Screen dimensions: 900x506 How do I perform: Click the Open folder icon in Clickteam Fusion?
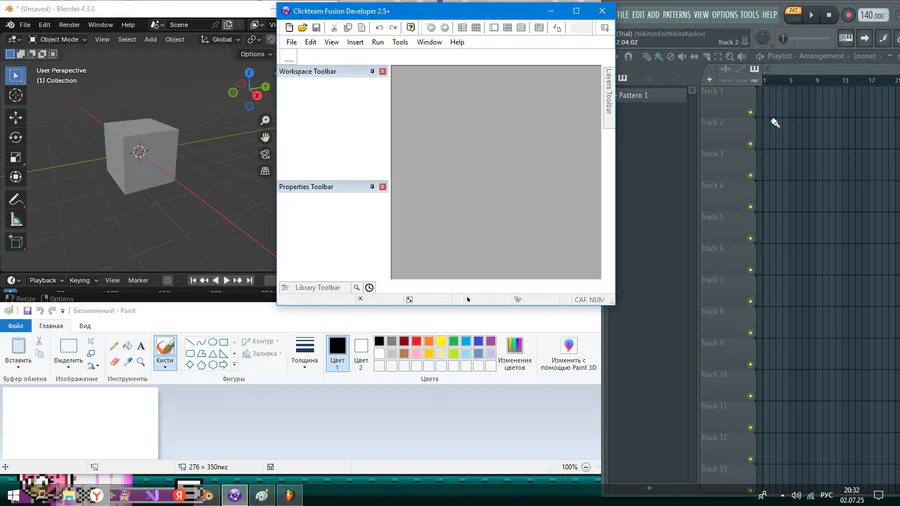click(x=302, y=28)
